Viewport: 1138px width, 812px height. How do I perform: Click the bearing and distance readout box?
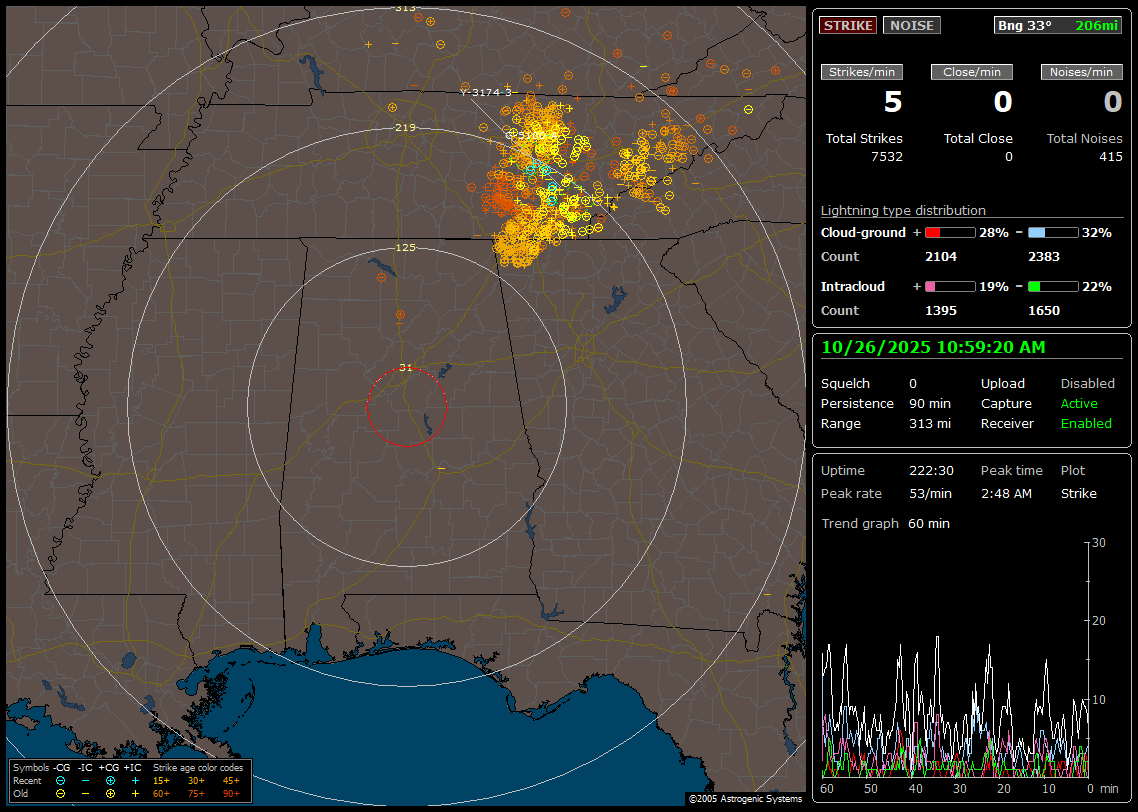[1058, 25]
